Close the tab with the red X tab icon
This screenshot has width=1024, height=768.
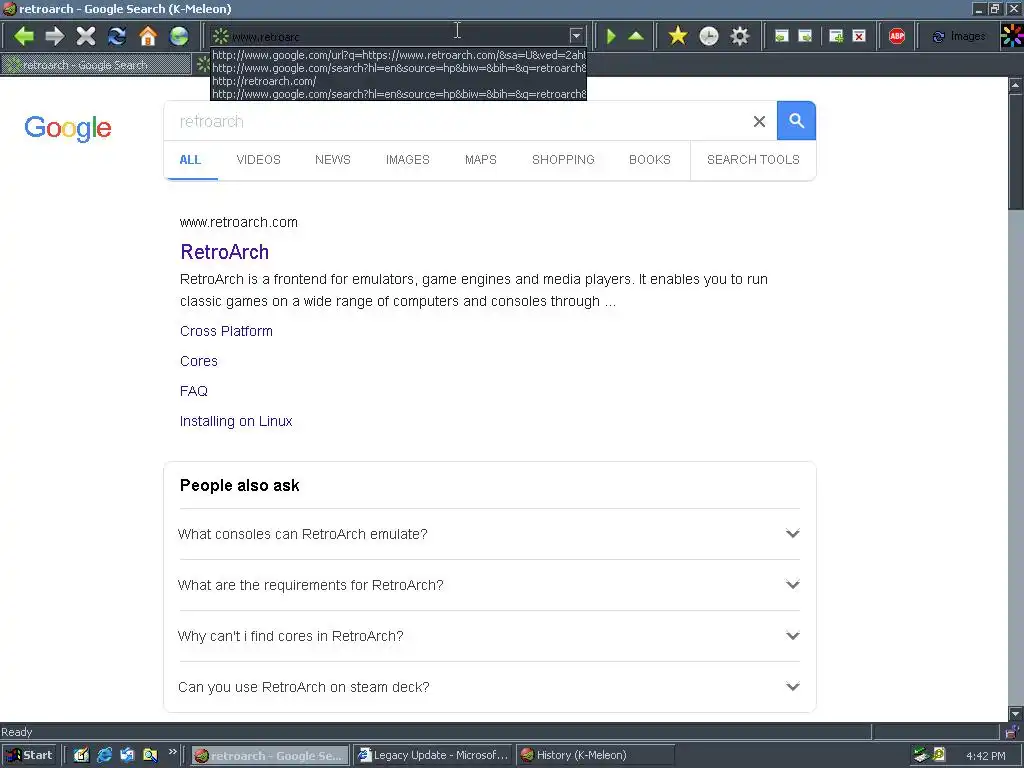click(859, 36)
